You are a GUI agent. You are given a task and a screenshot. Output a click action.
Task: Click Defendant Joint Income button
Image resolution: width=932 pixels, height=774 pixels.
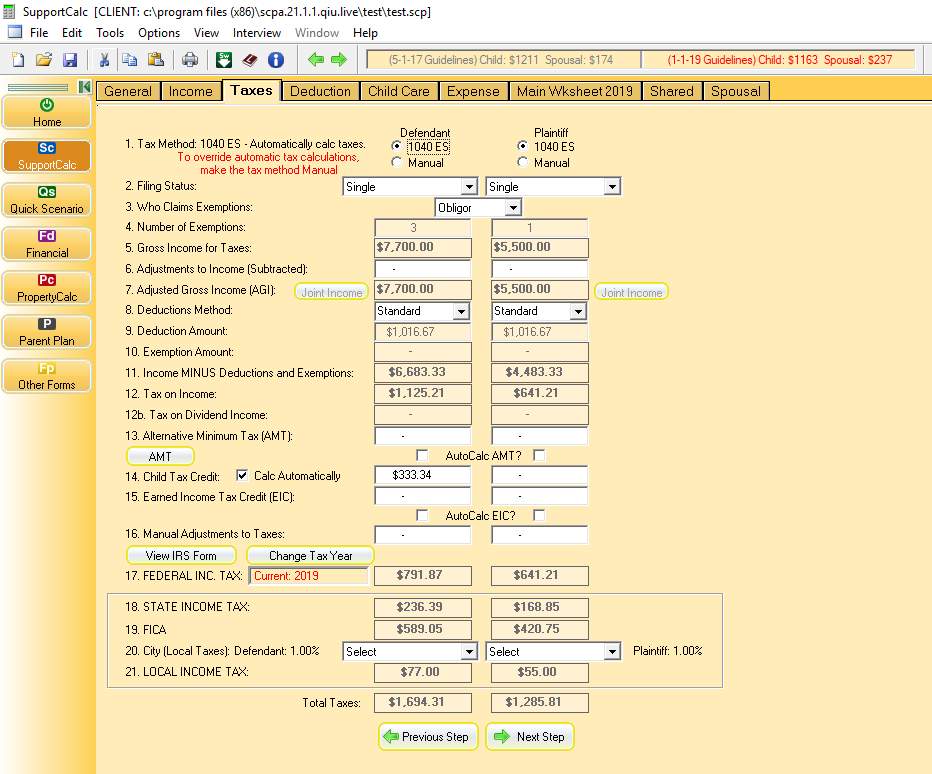(332, 292)
